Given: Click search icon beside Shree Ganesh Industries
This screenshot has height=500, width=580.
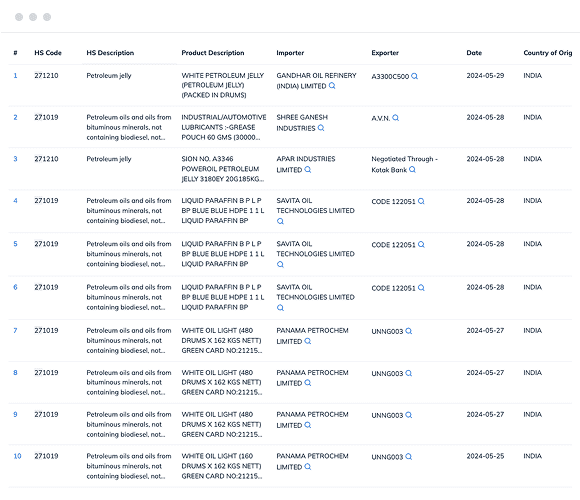Looking at the screenshot, I should [x=321, y=128].
